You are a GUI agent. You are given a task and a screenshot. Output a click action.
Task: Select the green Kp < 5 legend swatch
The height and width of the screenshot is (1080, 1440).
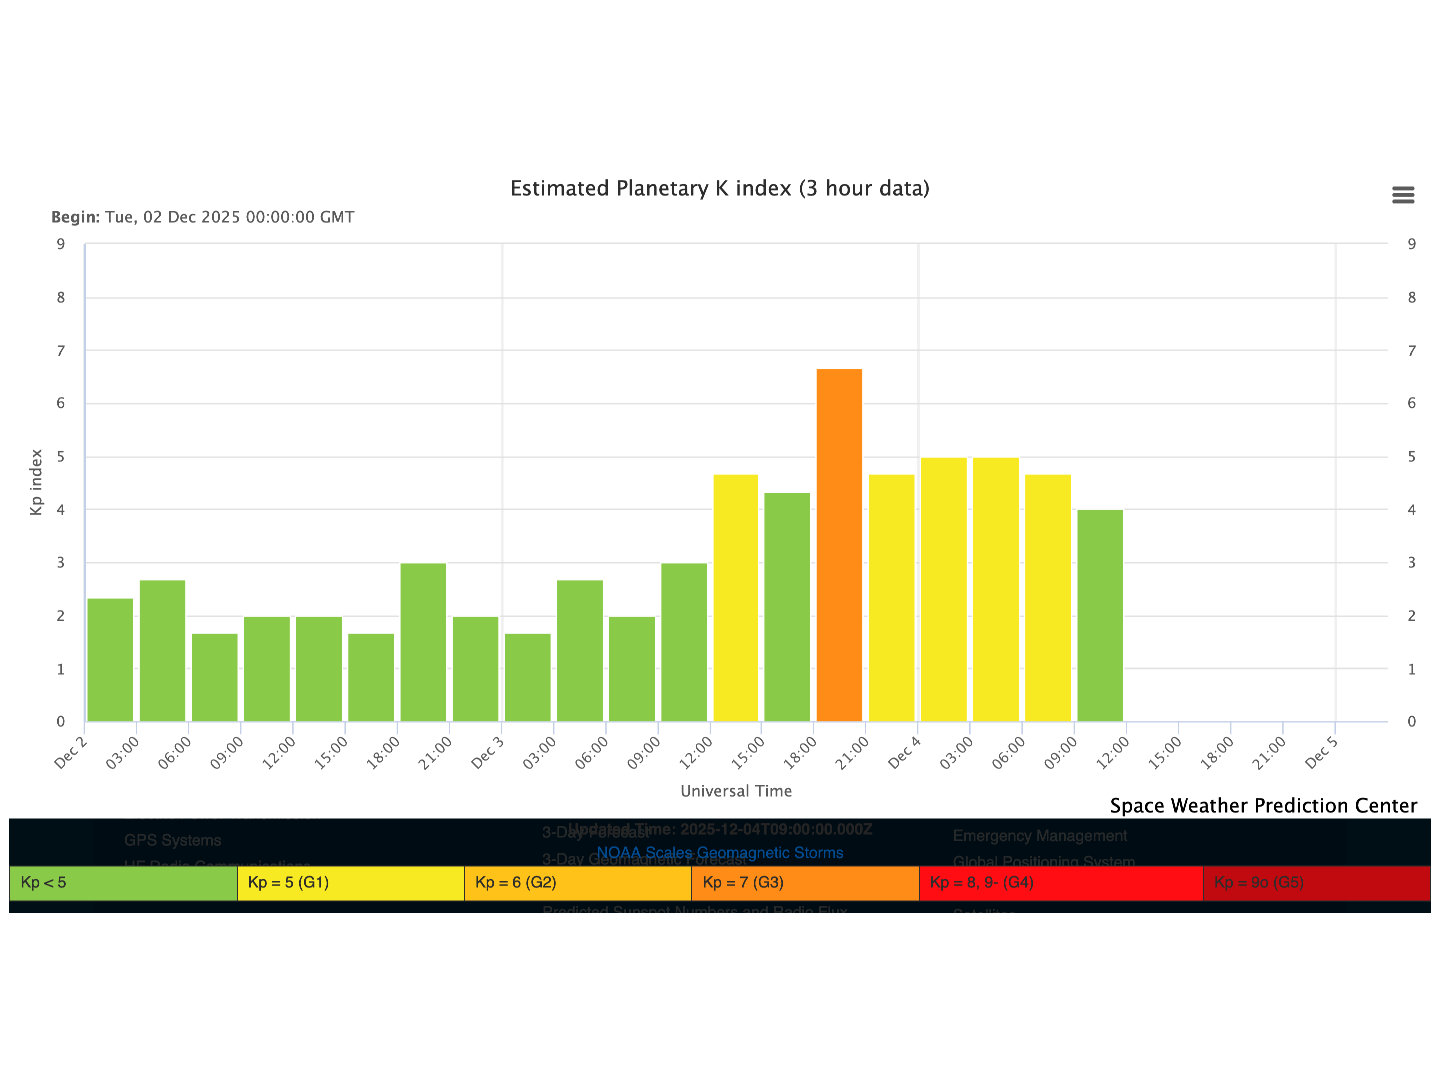[x=123, y=883]
